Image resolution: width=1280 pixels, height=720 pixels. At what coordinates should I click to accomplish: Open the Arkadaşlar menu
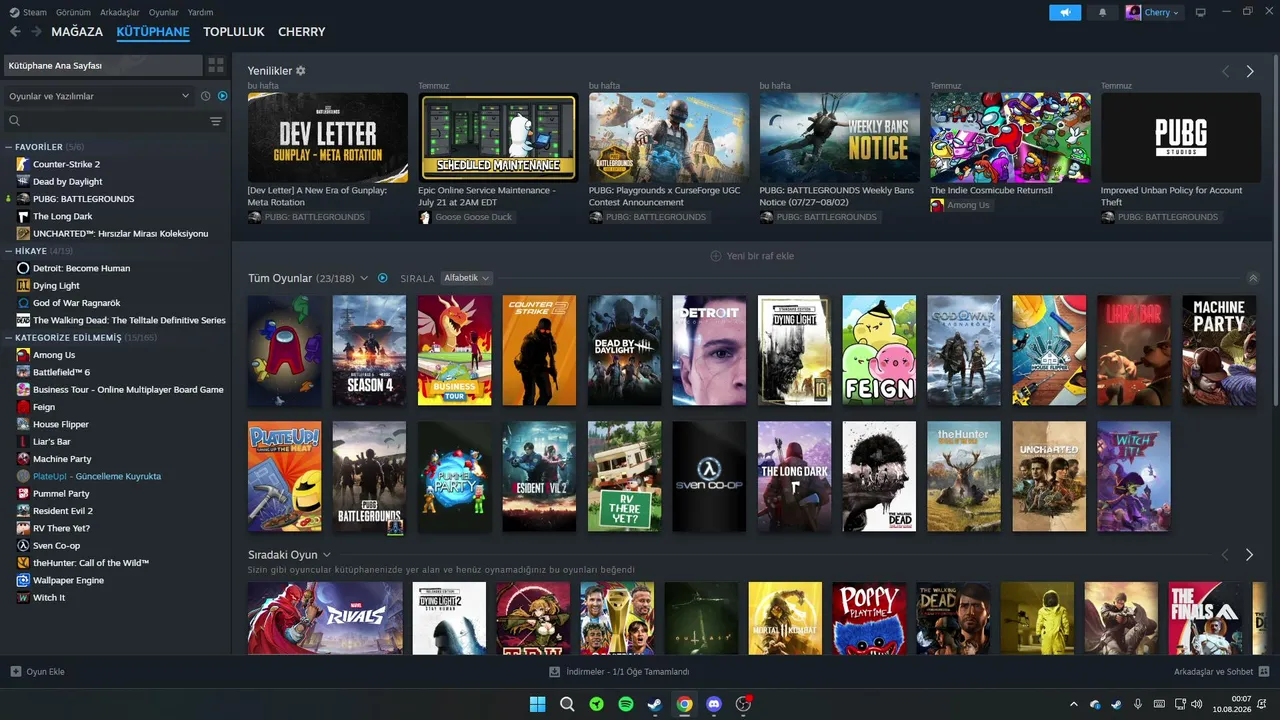[120, 12]
